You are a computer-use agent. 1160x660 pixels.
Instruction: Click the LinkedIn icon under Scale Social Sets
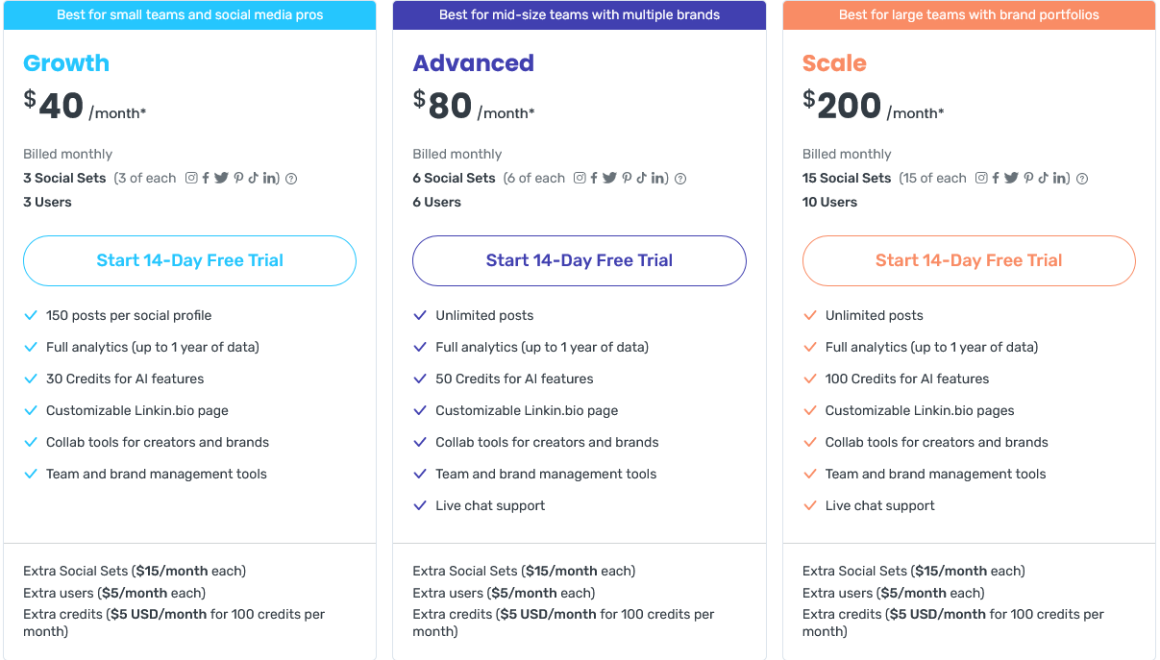point(1058,178)
